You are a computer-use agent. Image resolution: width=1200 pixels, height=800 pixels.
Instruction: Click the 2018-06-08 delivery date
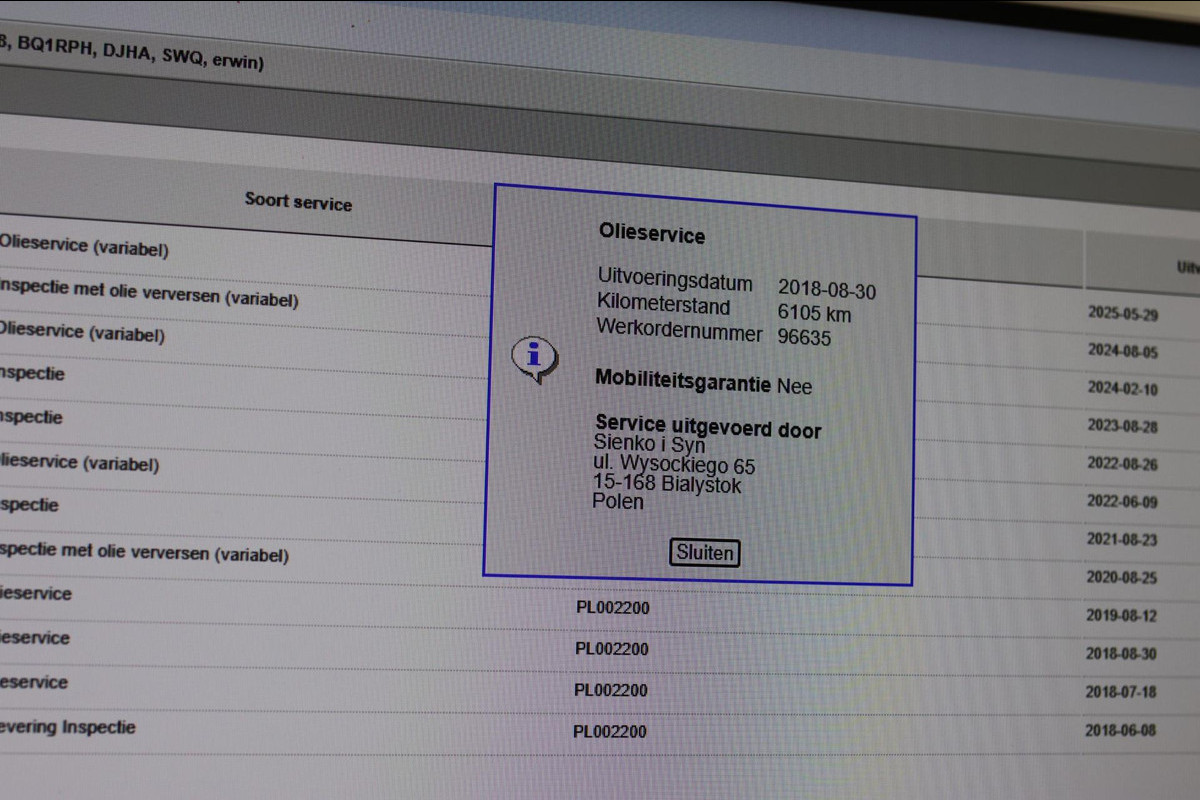1121,730
